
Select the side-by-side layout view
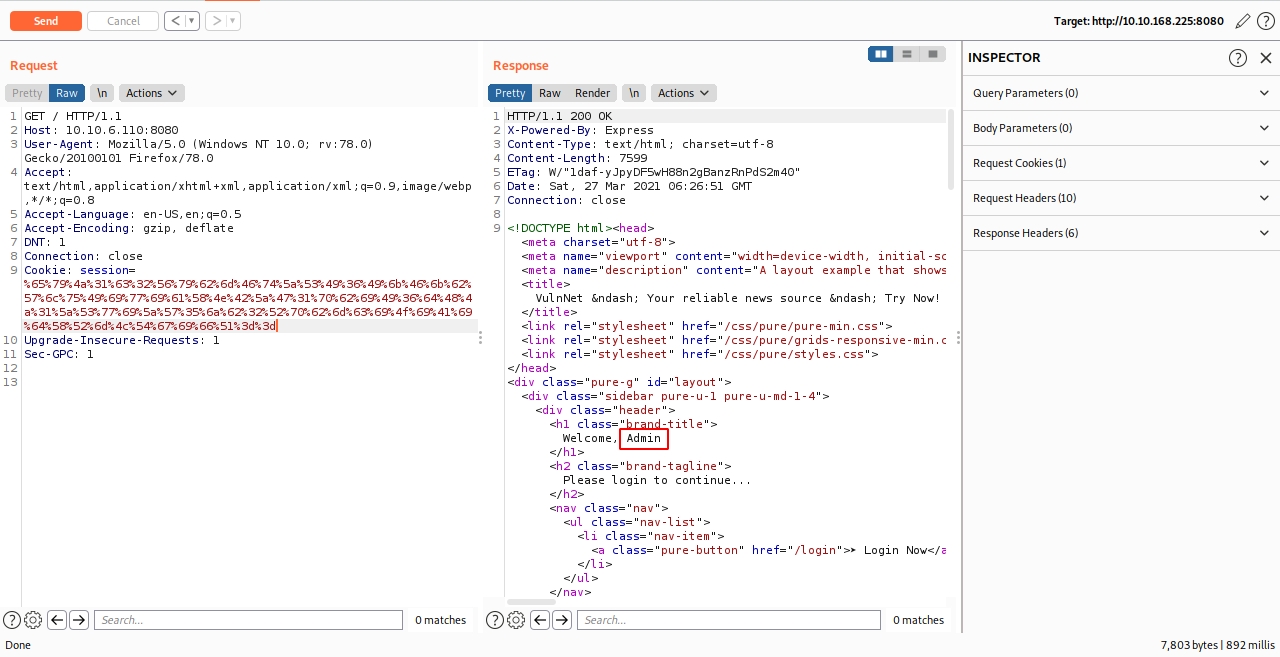click(x=881, y=54)
